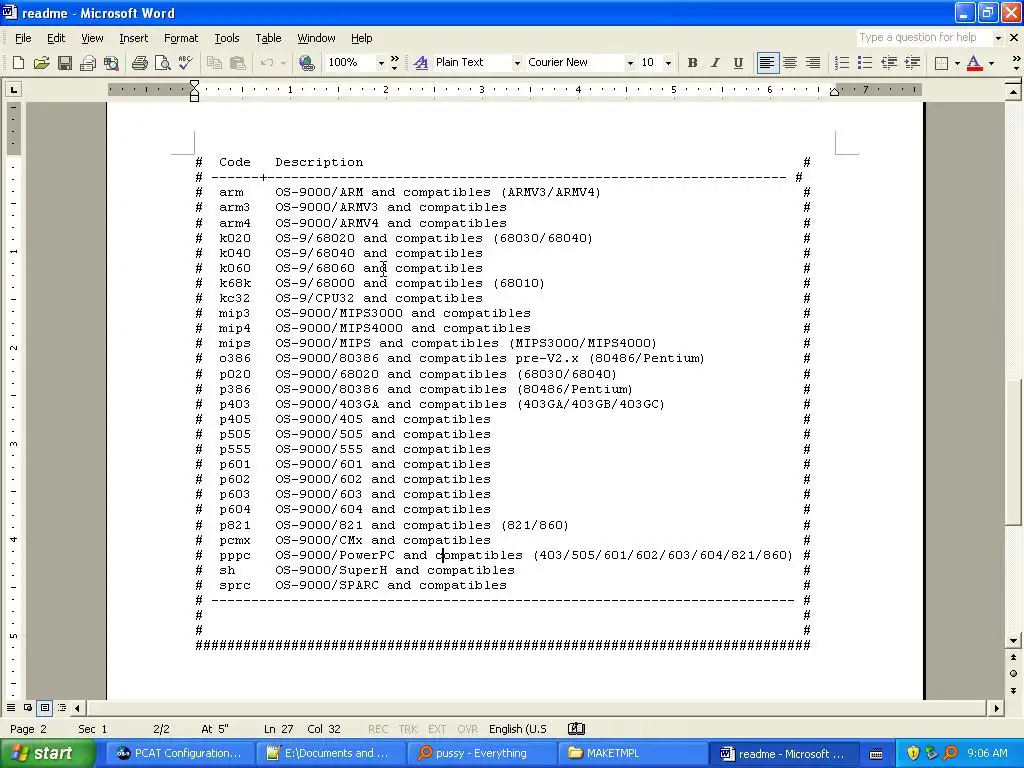Toggle align left
This screenshot has height=768, width=1024.
767,63
